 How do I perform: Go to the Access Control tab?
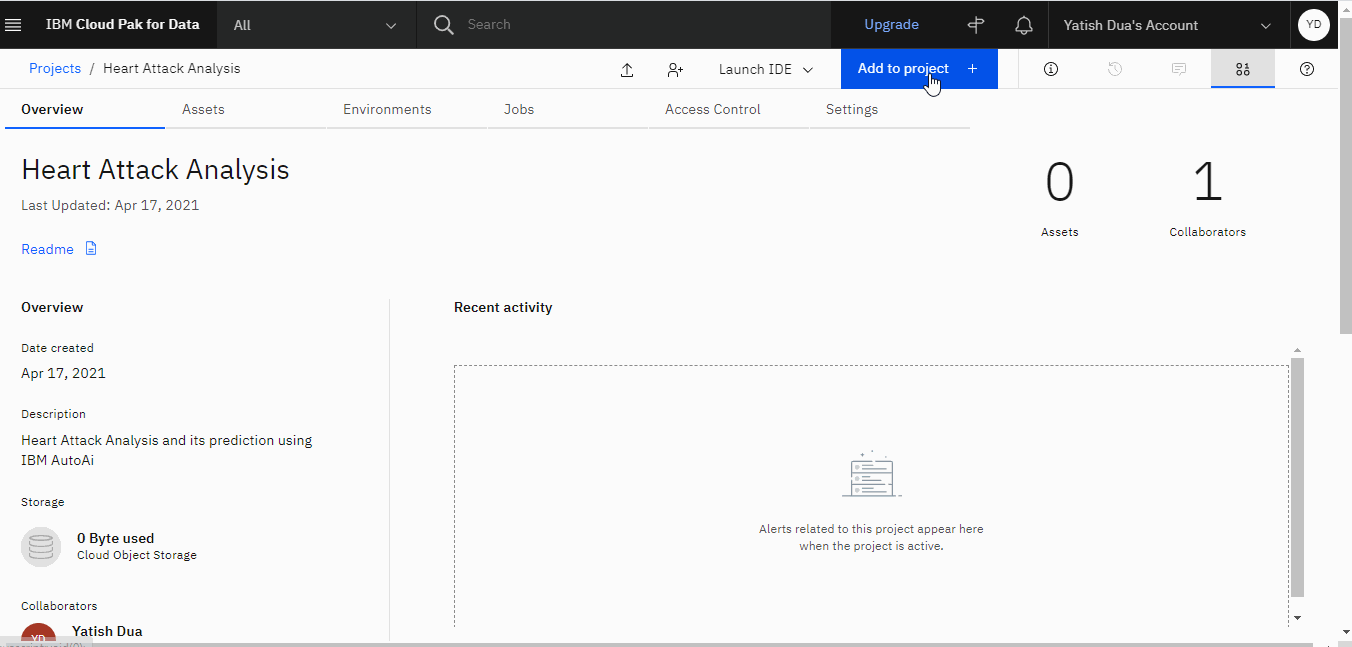click(x=729, y=110)
